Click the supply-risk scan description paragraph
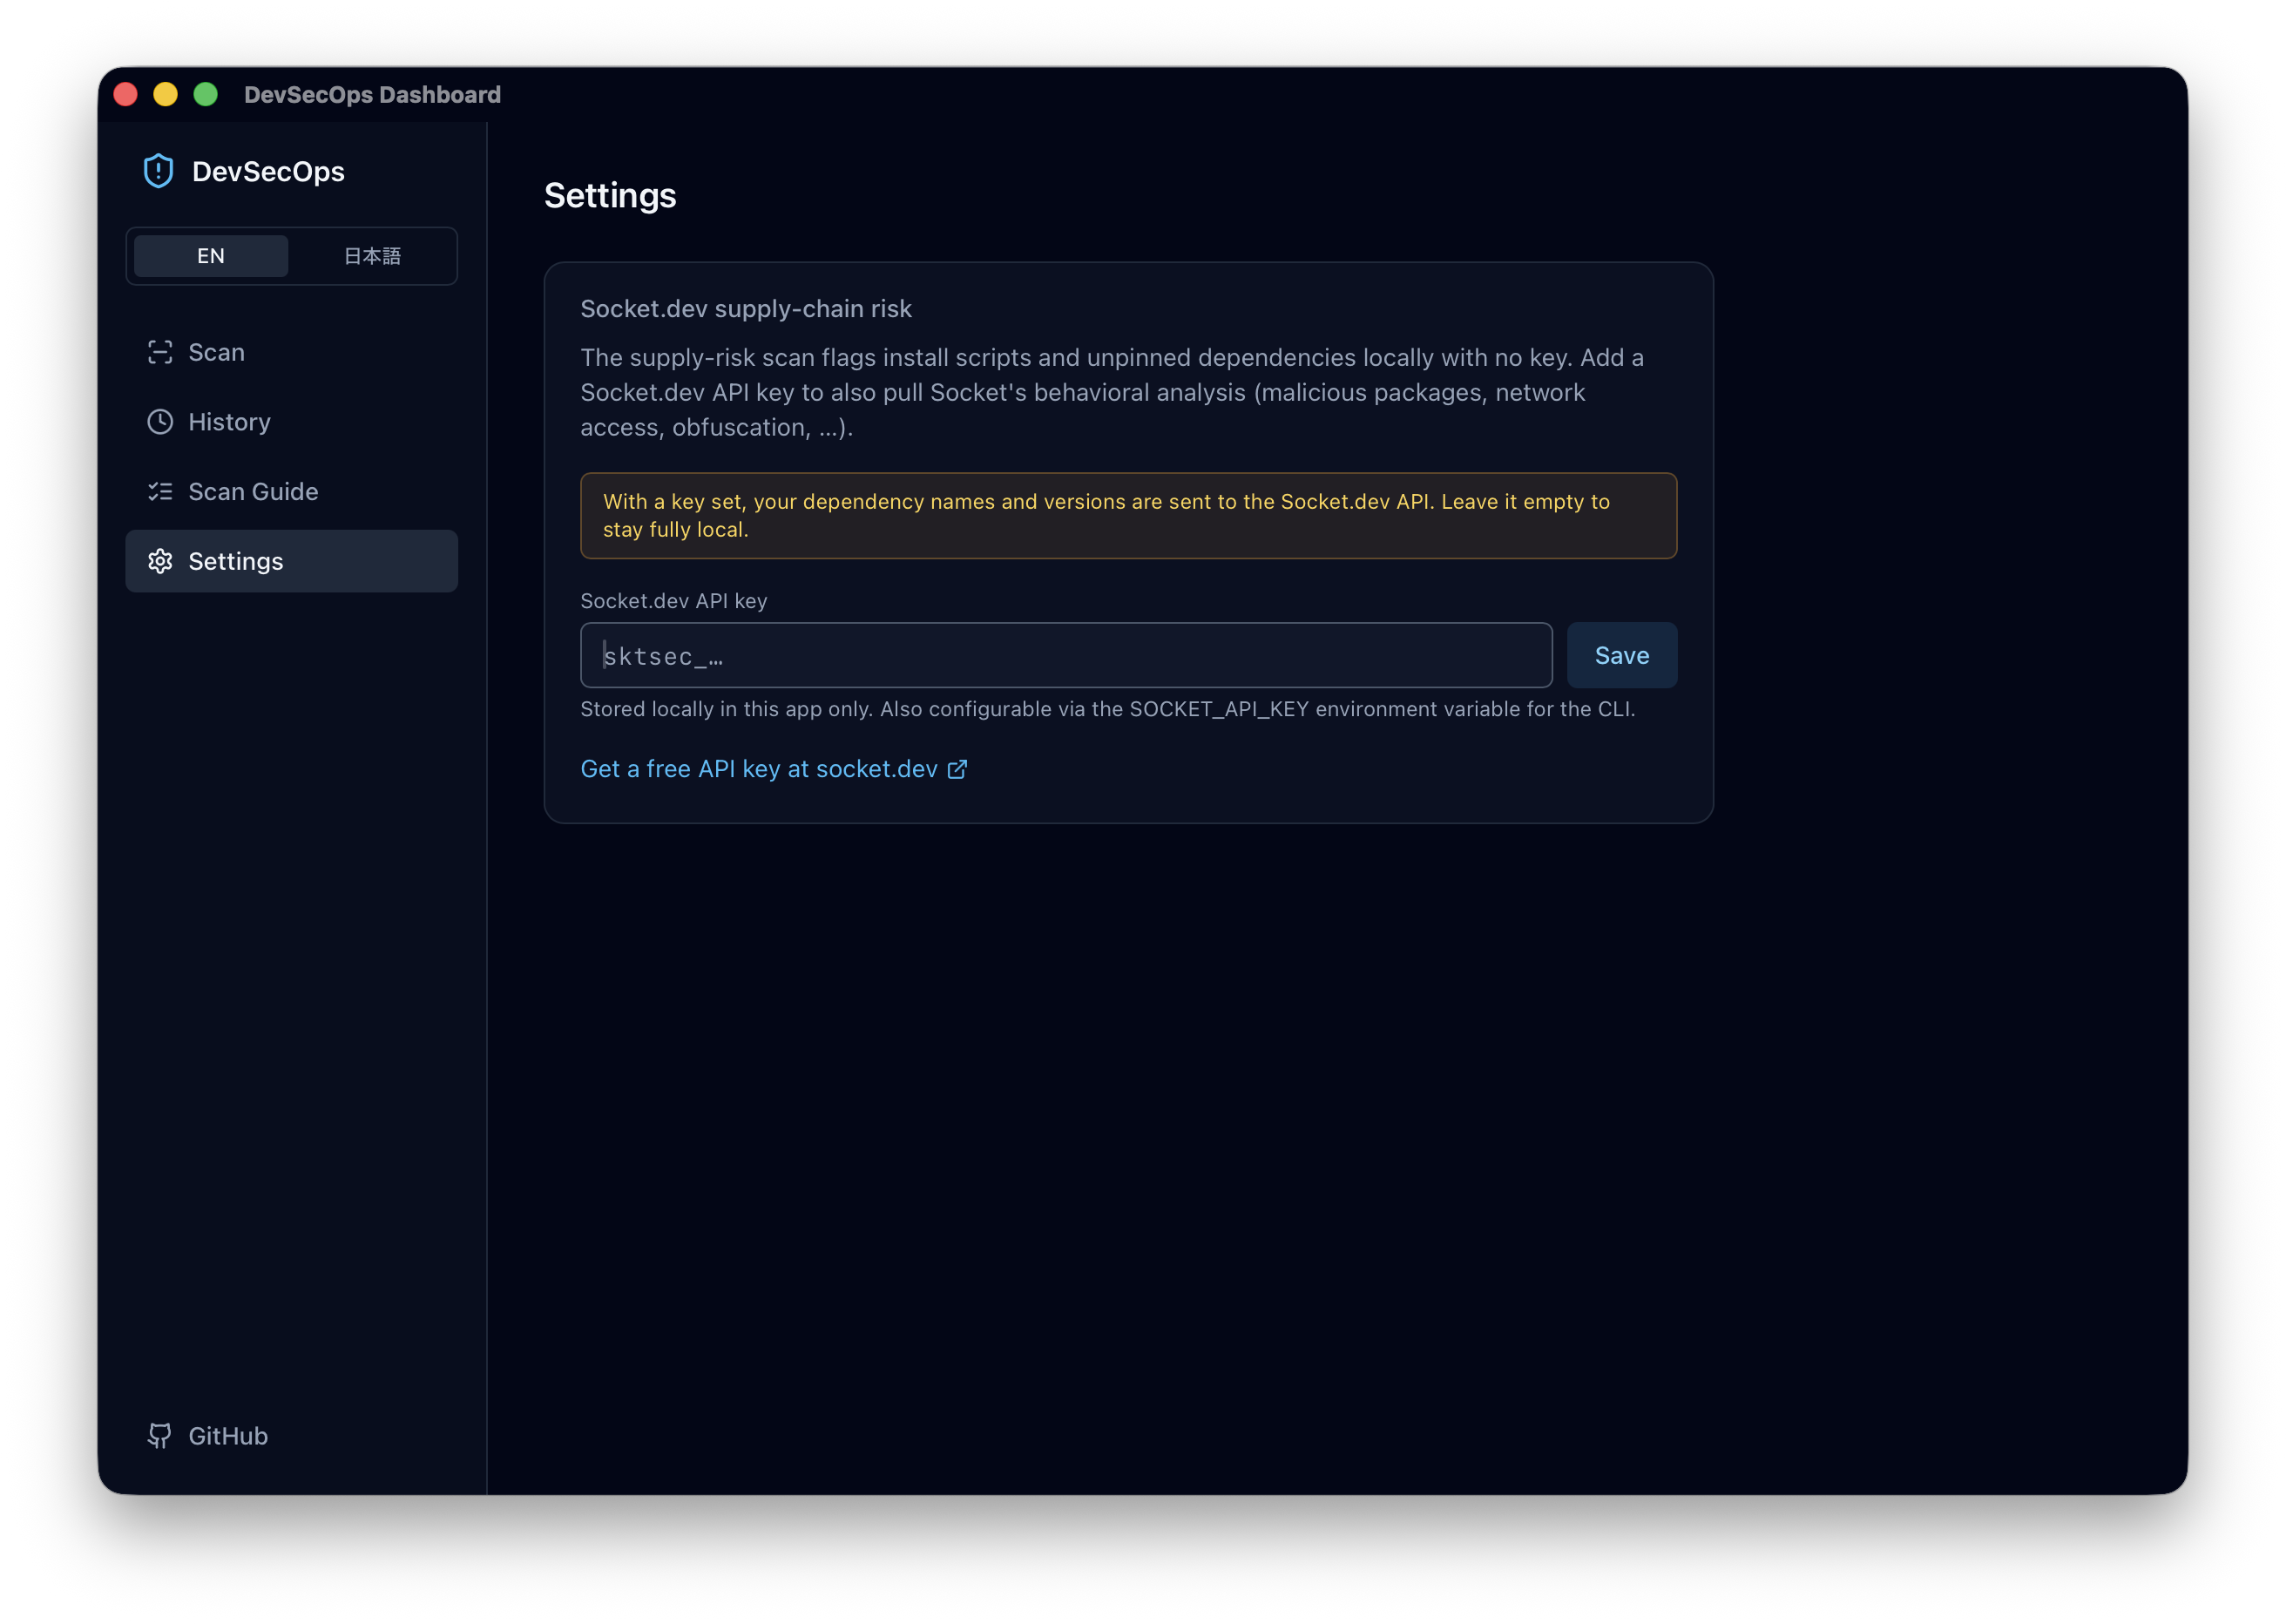The width and height of the screenshot is (2286, 1624). pos(1112,392)
